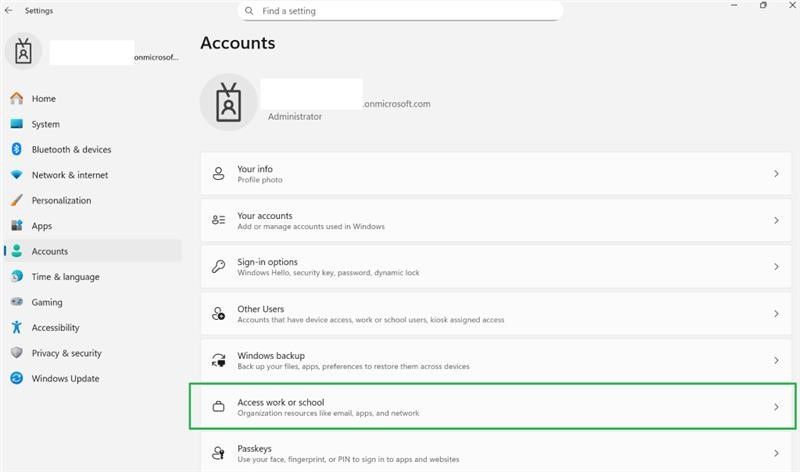Click the large account badge picture under Accounts
Image resolution: width=800 pixels, height=472 pixels.
[x=229, y=102]
